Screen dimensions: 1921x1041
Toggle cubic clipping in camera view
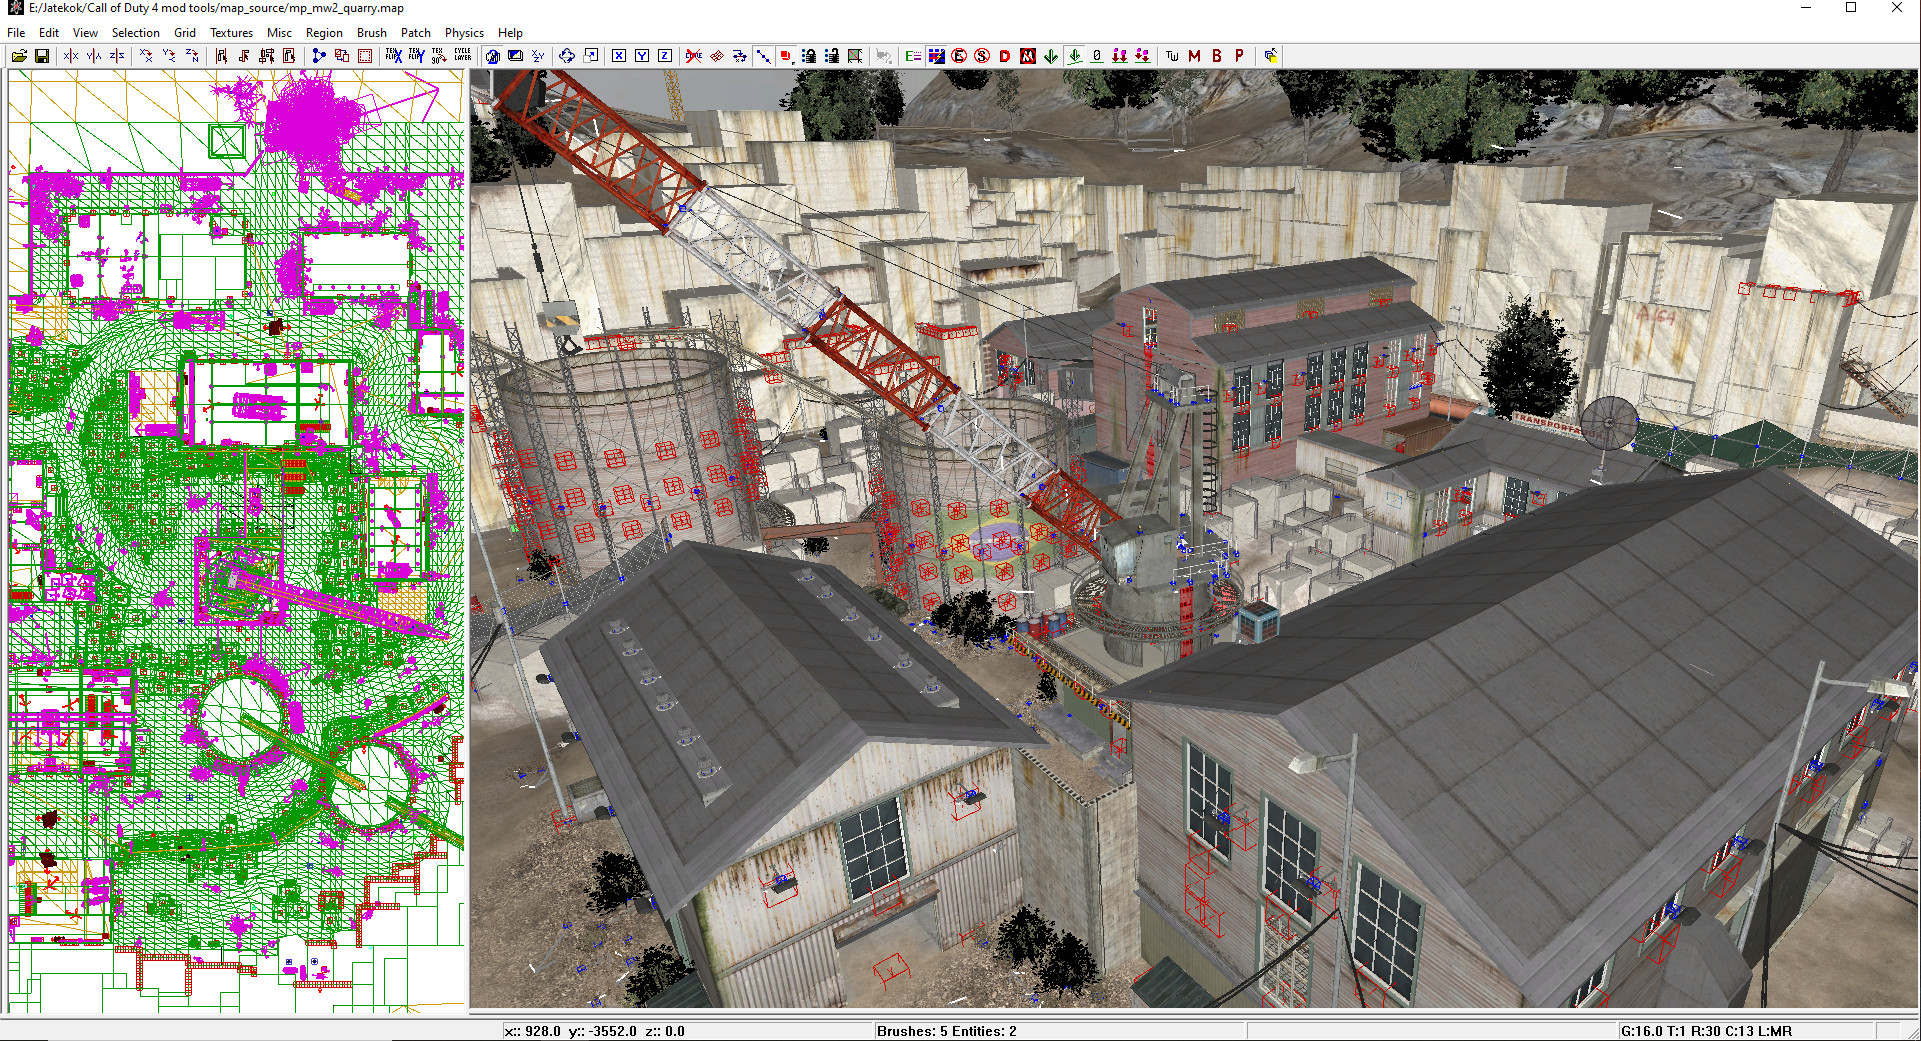click(x=492, y=56)
